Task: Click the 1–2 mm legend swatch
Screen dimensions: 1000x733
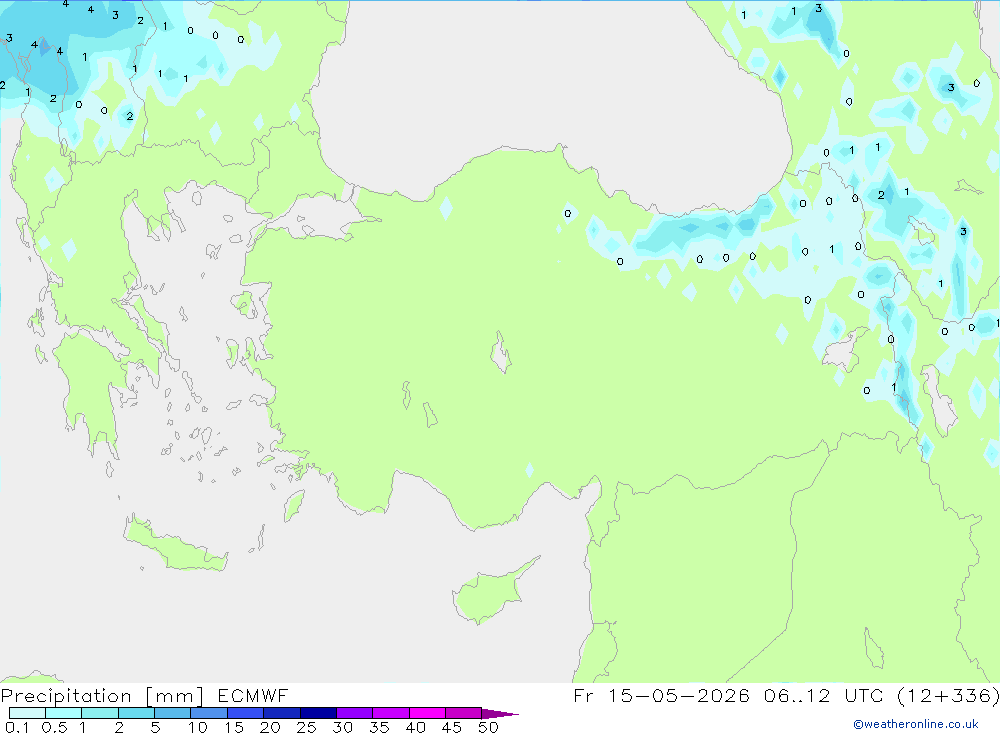Action: pyautogui.click(x=100, y=713)
